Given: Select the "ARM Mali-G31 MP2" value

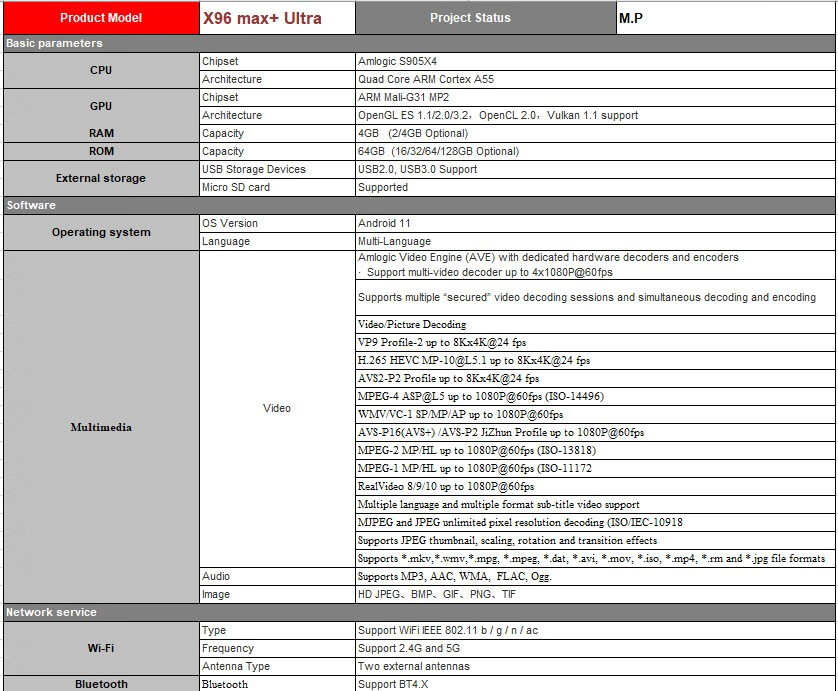Looking at the screenshot, I should pyautogui.click(x=595, y=97).
